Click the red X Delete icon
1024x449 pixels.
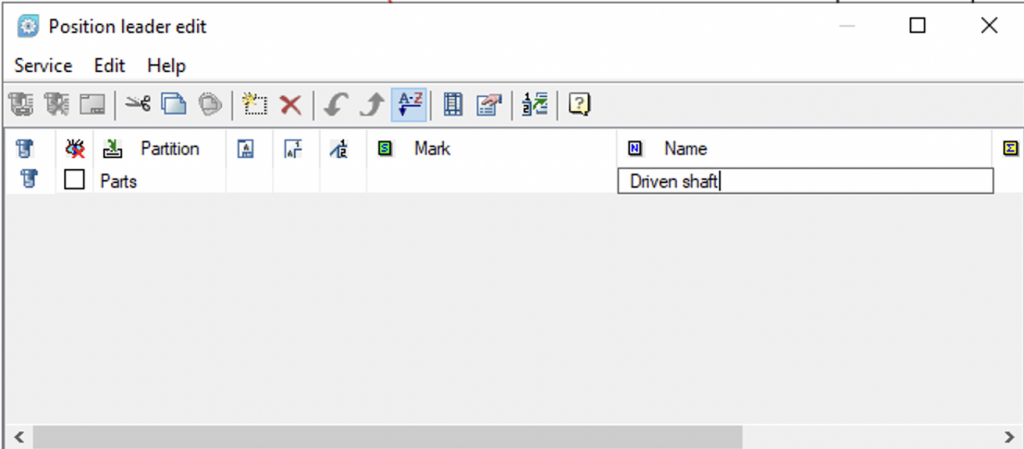coord(291,104)
